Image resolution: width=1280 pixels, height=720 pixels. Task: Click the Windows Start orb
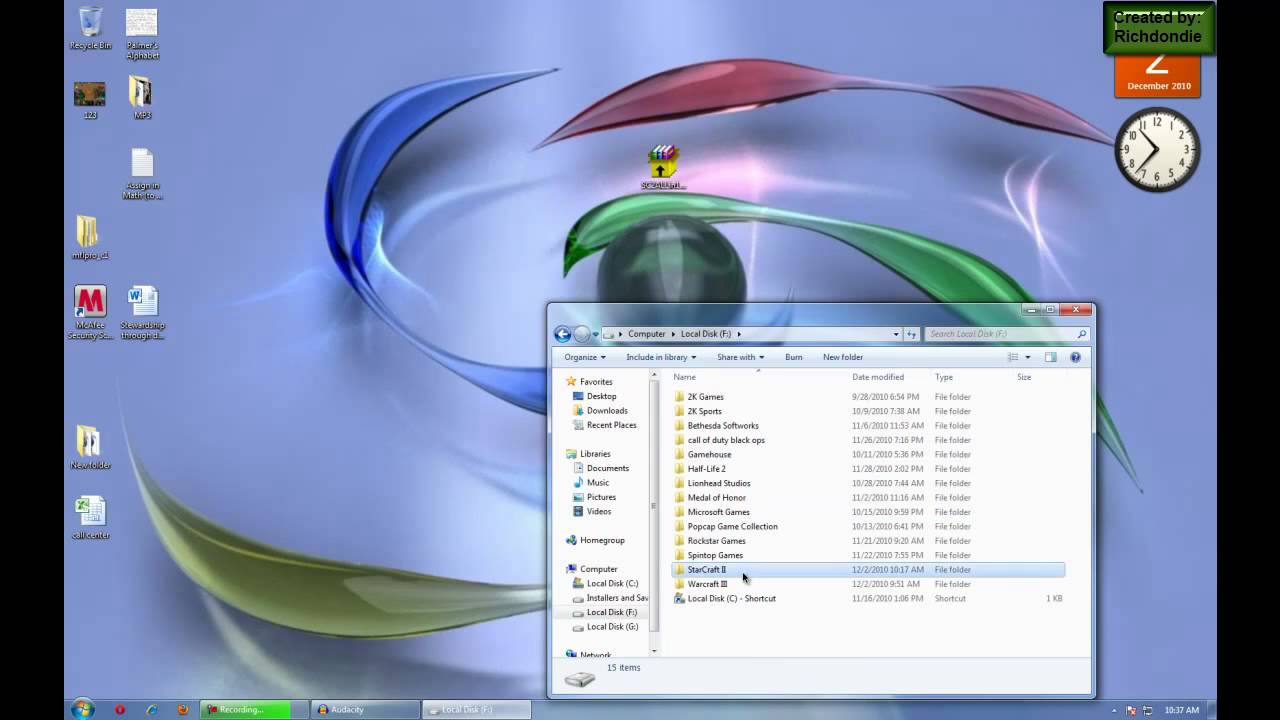click(x=82, y=709)
